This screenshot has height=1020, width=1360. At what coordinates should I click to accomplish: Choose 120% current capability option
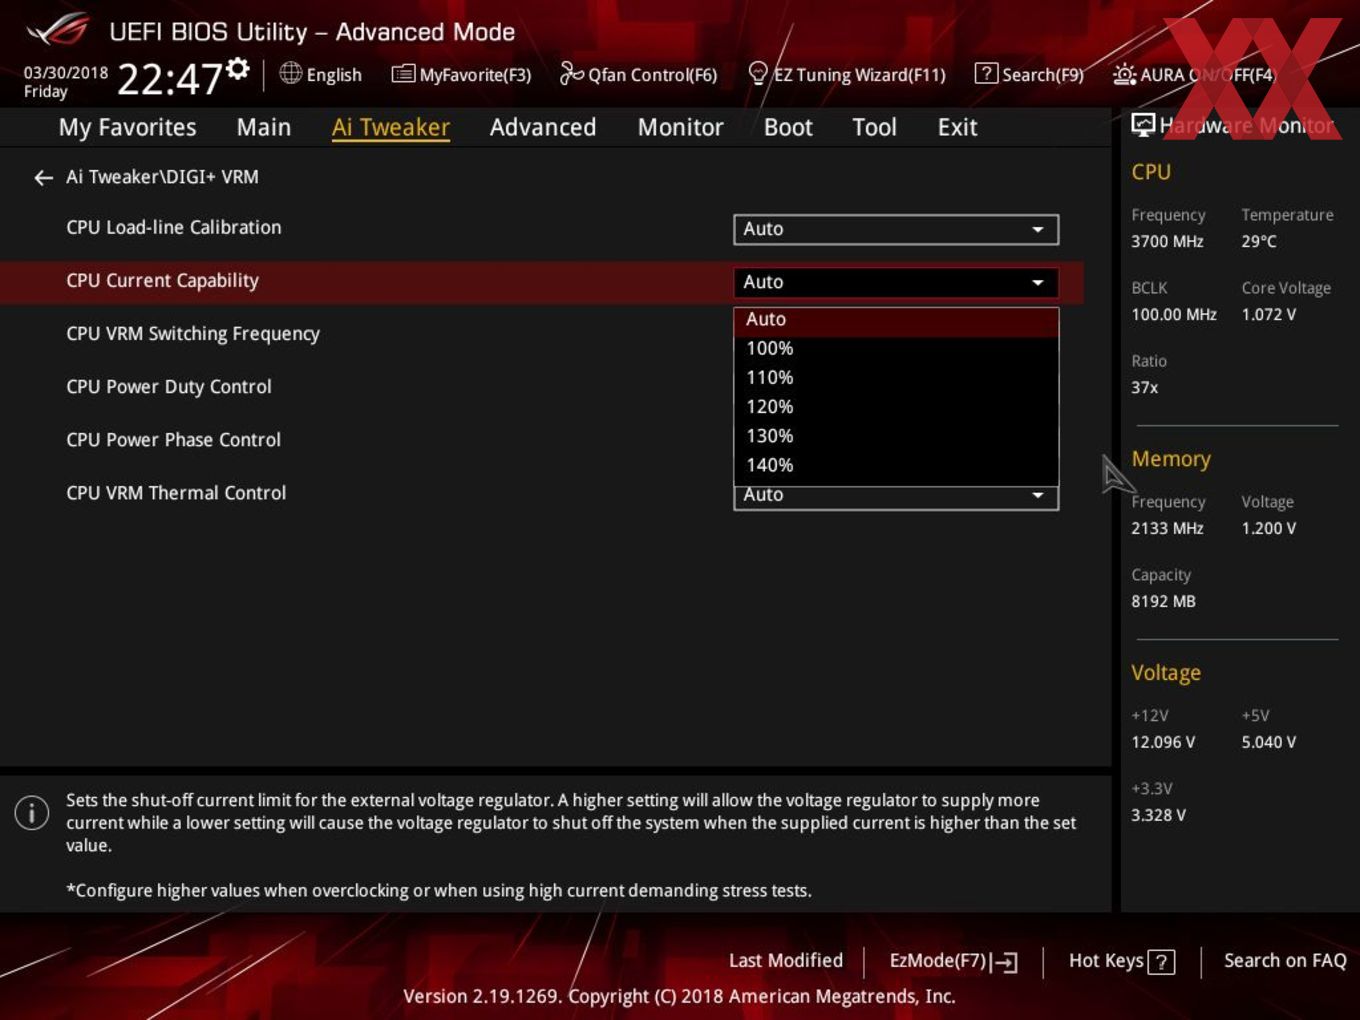pyautogui.click(x=896, y=407)
